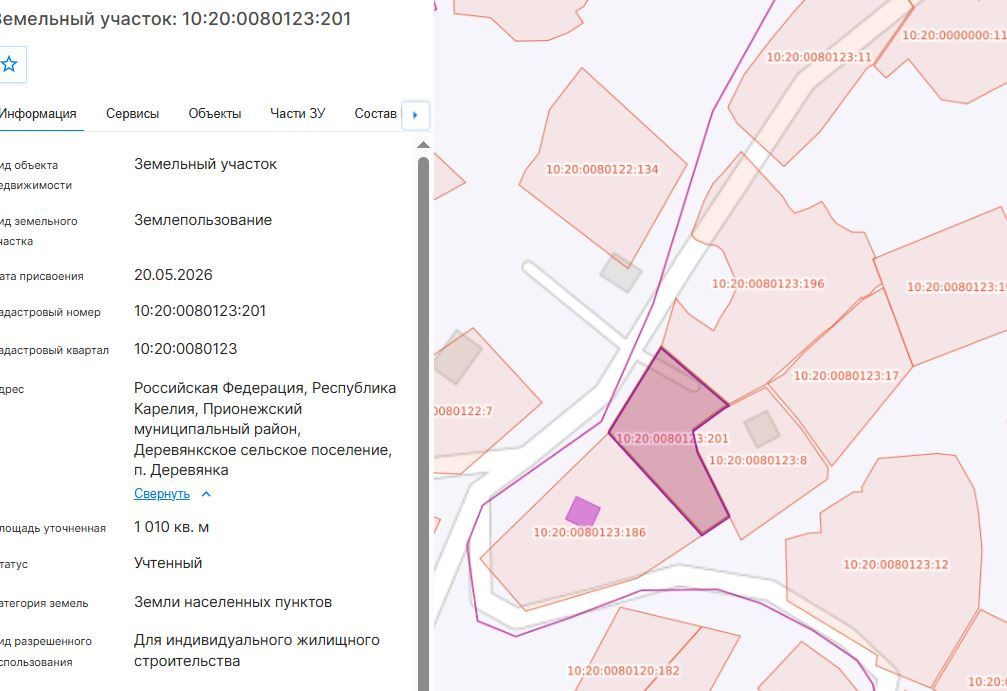Click parcel label 10:20:0080123:12
The height and width of the screenshot is (691, 1007).
coord(895,564)
